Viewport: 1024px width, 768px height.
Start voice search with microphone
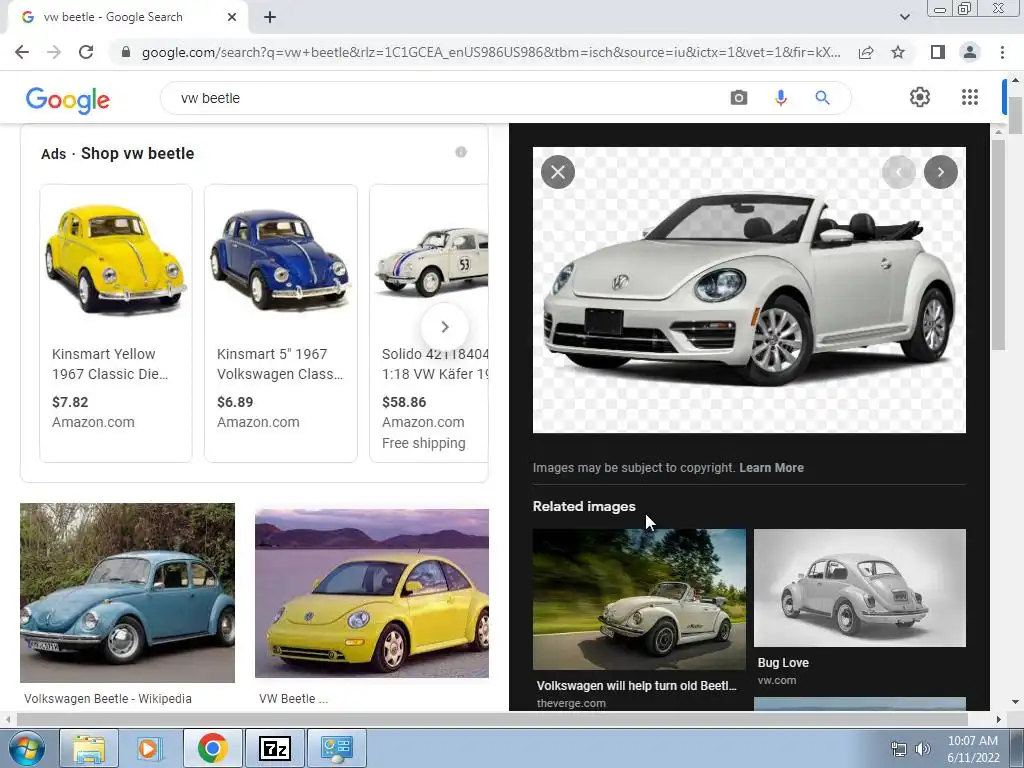point(780,98)
